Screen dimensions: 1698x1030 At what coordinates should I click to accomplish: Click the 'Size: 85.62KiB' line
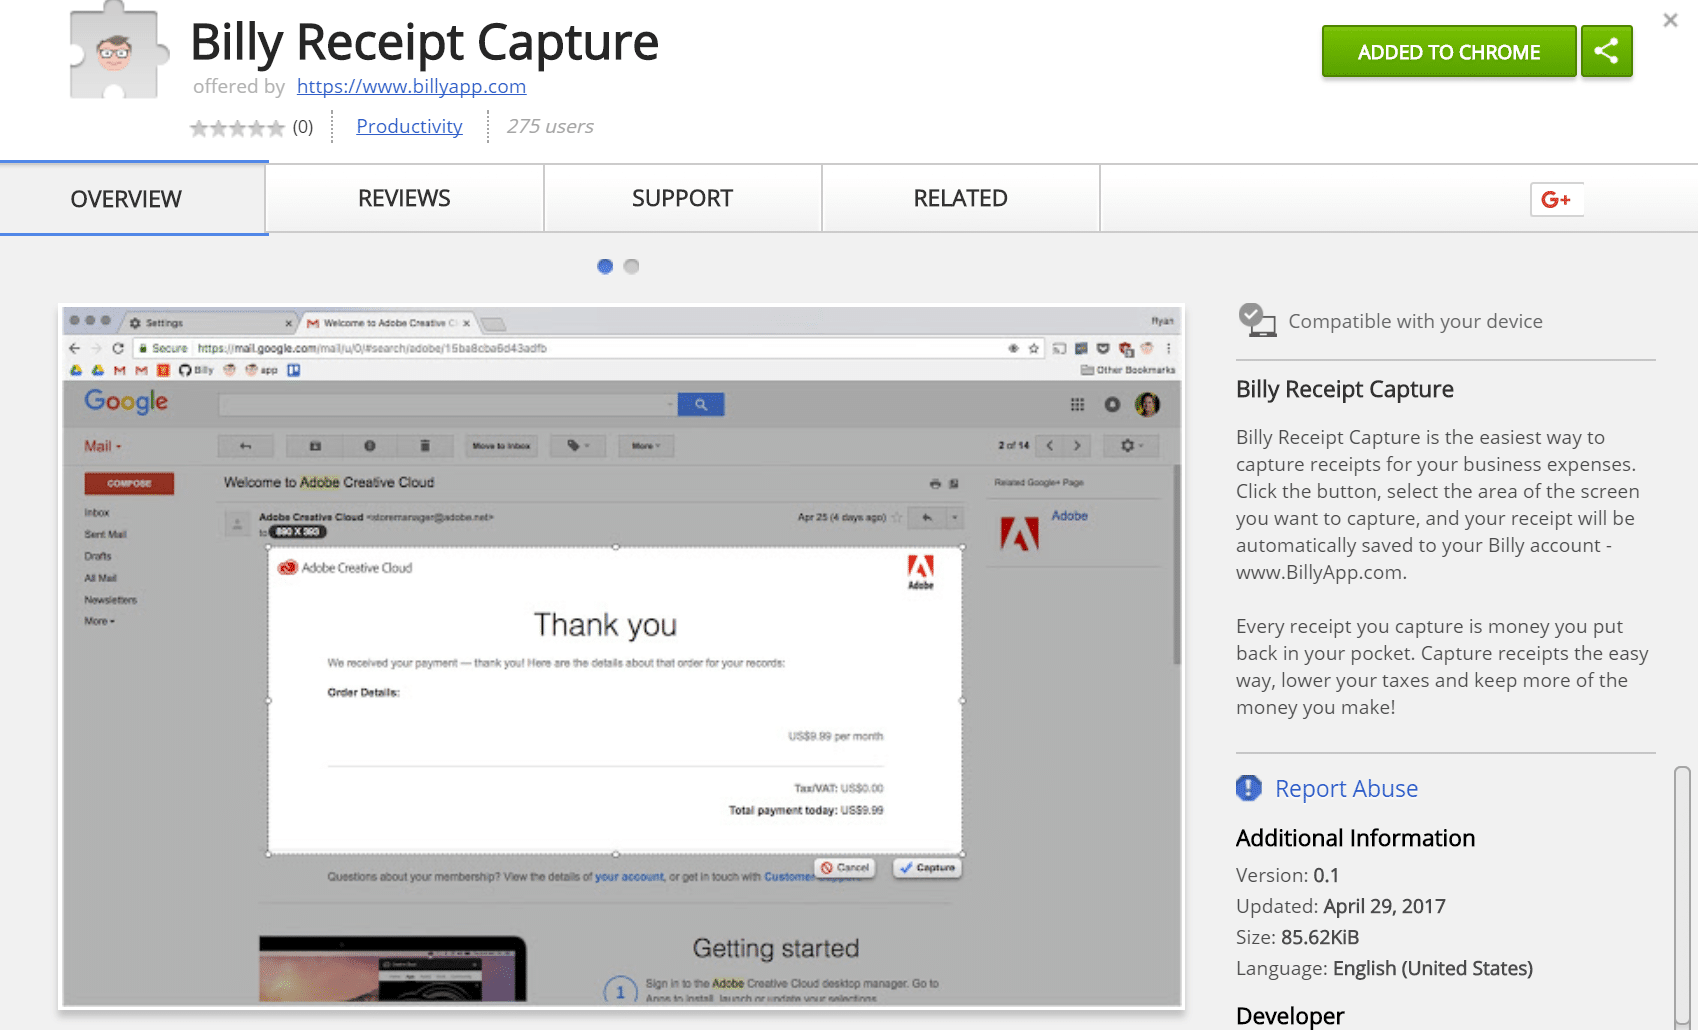1297,937
